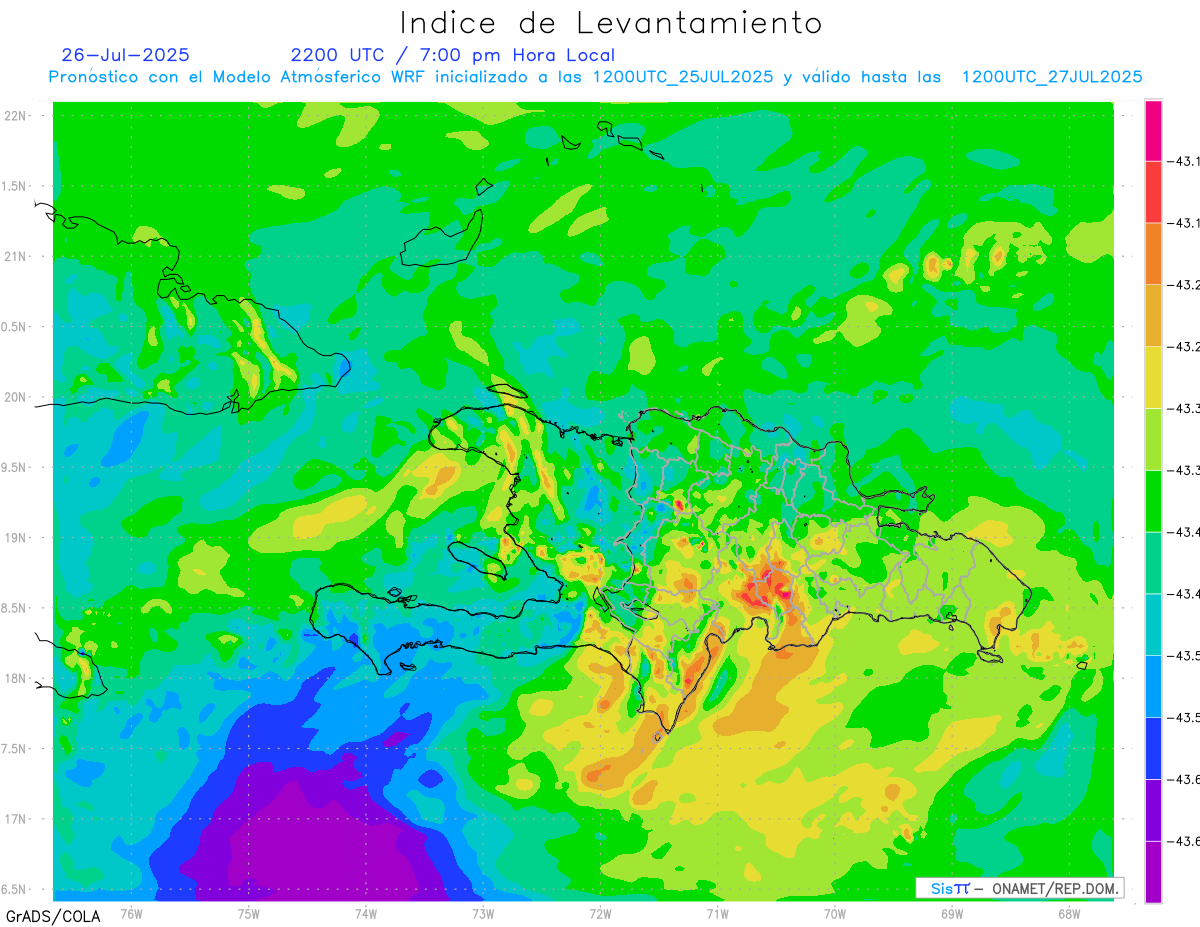1200x927 pixels.
Task: Click the "69W" longitude label
Action: pyautogui.click(x=951, y=913)
